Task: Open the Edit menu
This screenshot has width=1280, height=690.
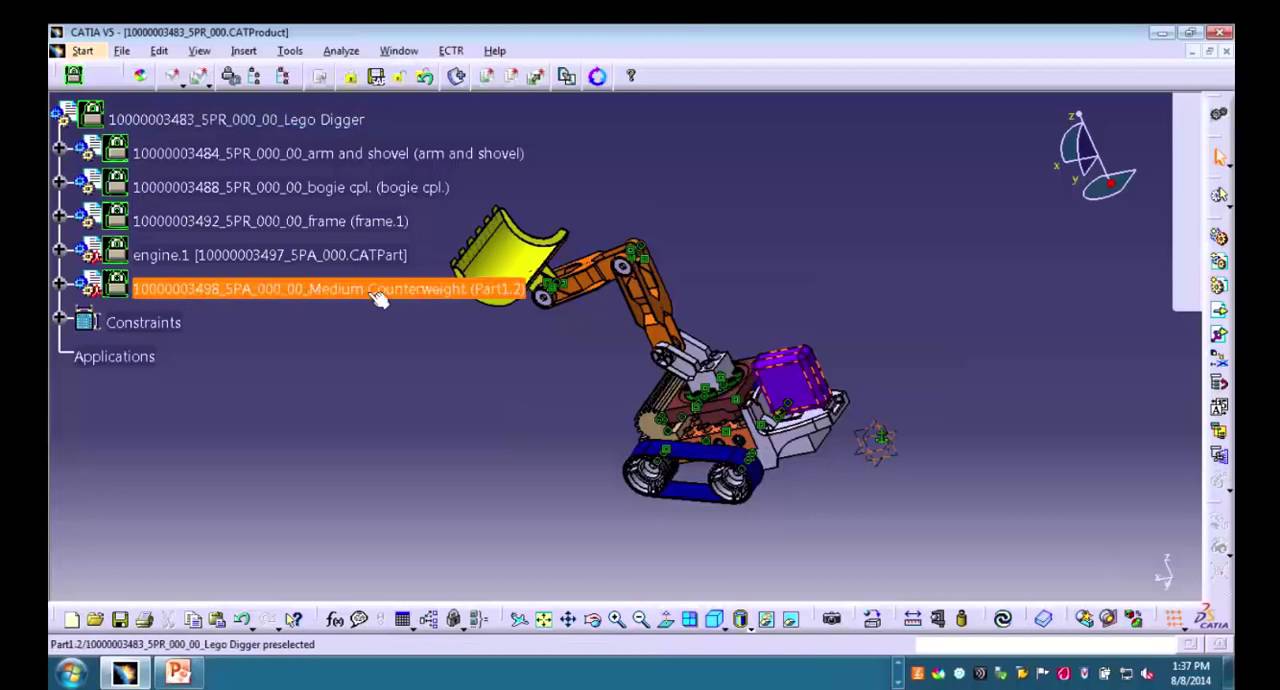Action: 159,51
